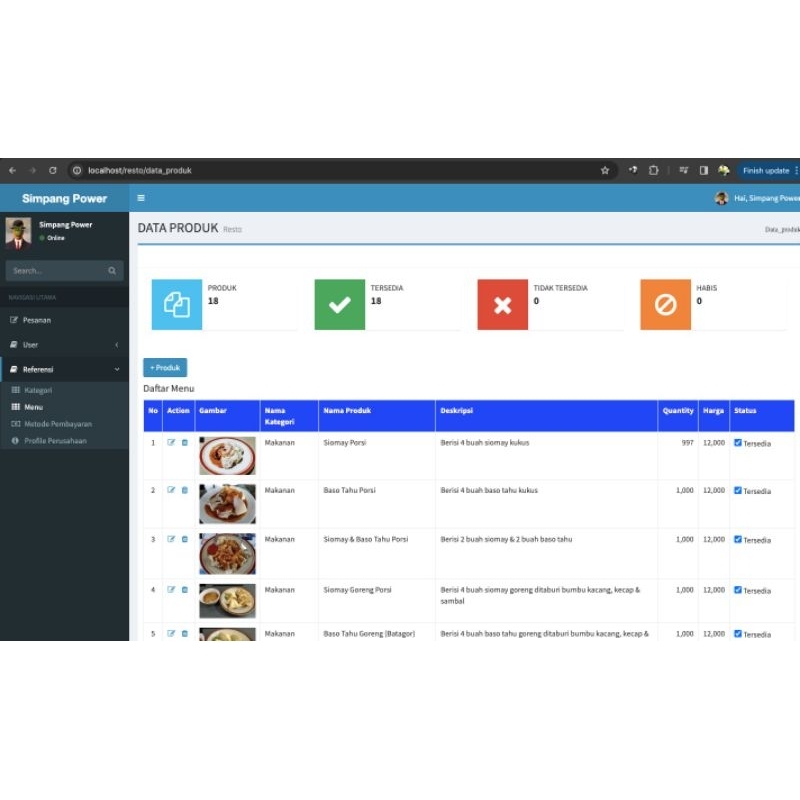Click the red Tidak Tersedia cross tile
Viewport: 800px width, 800px height.
point(503,305)
